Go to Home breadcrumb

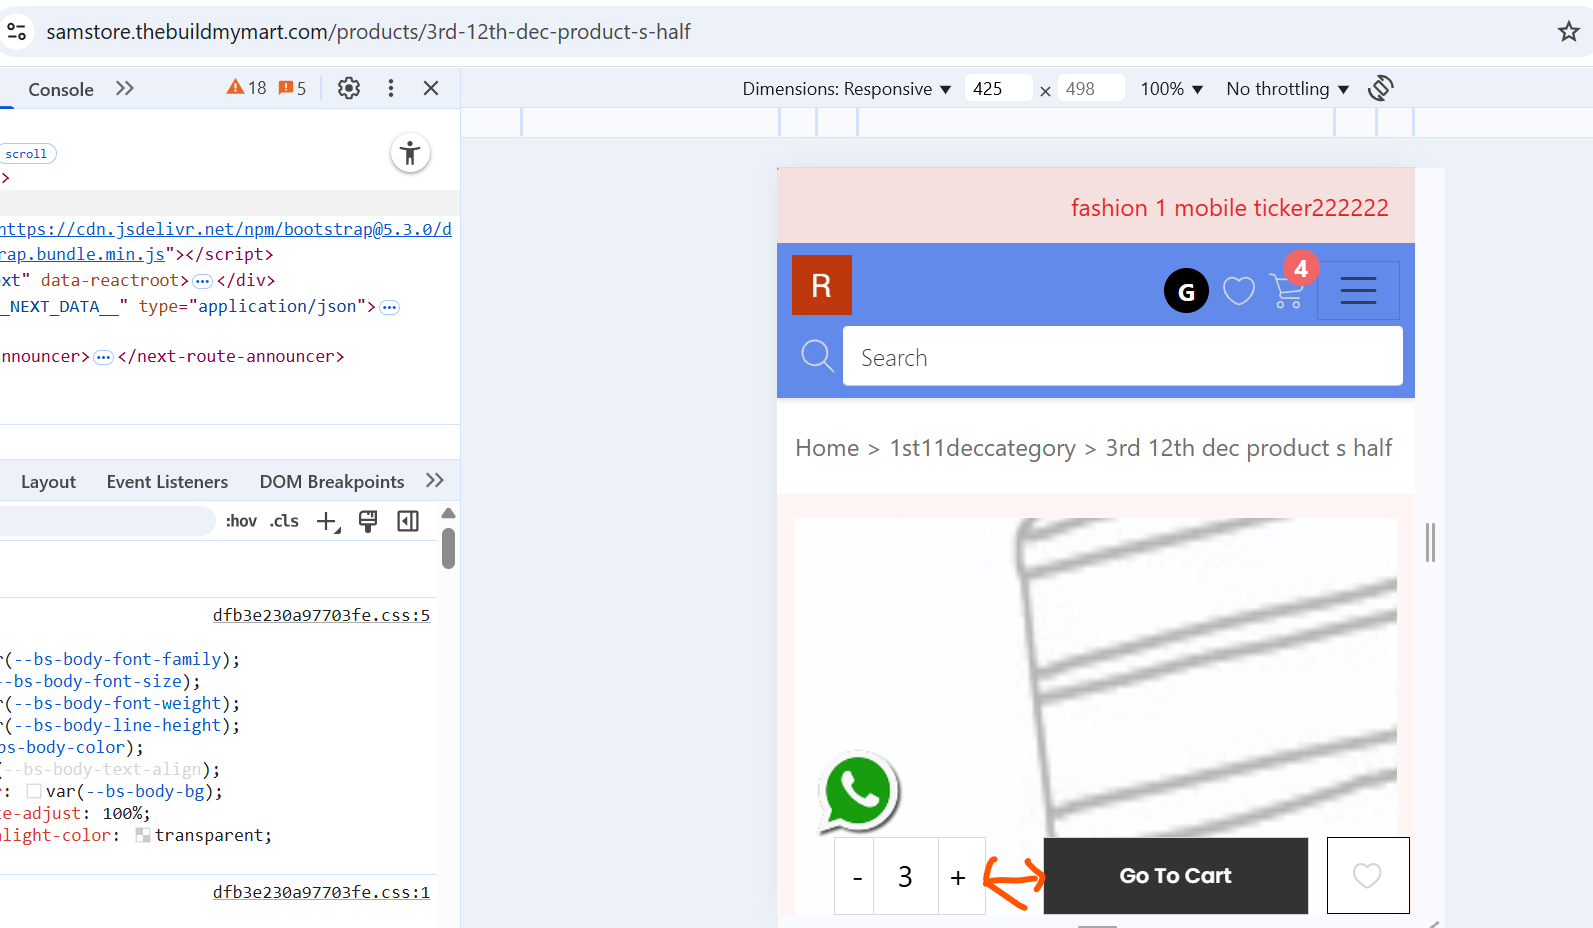click(x=827, y=448)
